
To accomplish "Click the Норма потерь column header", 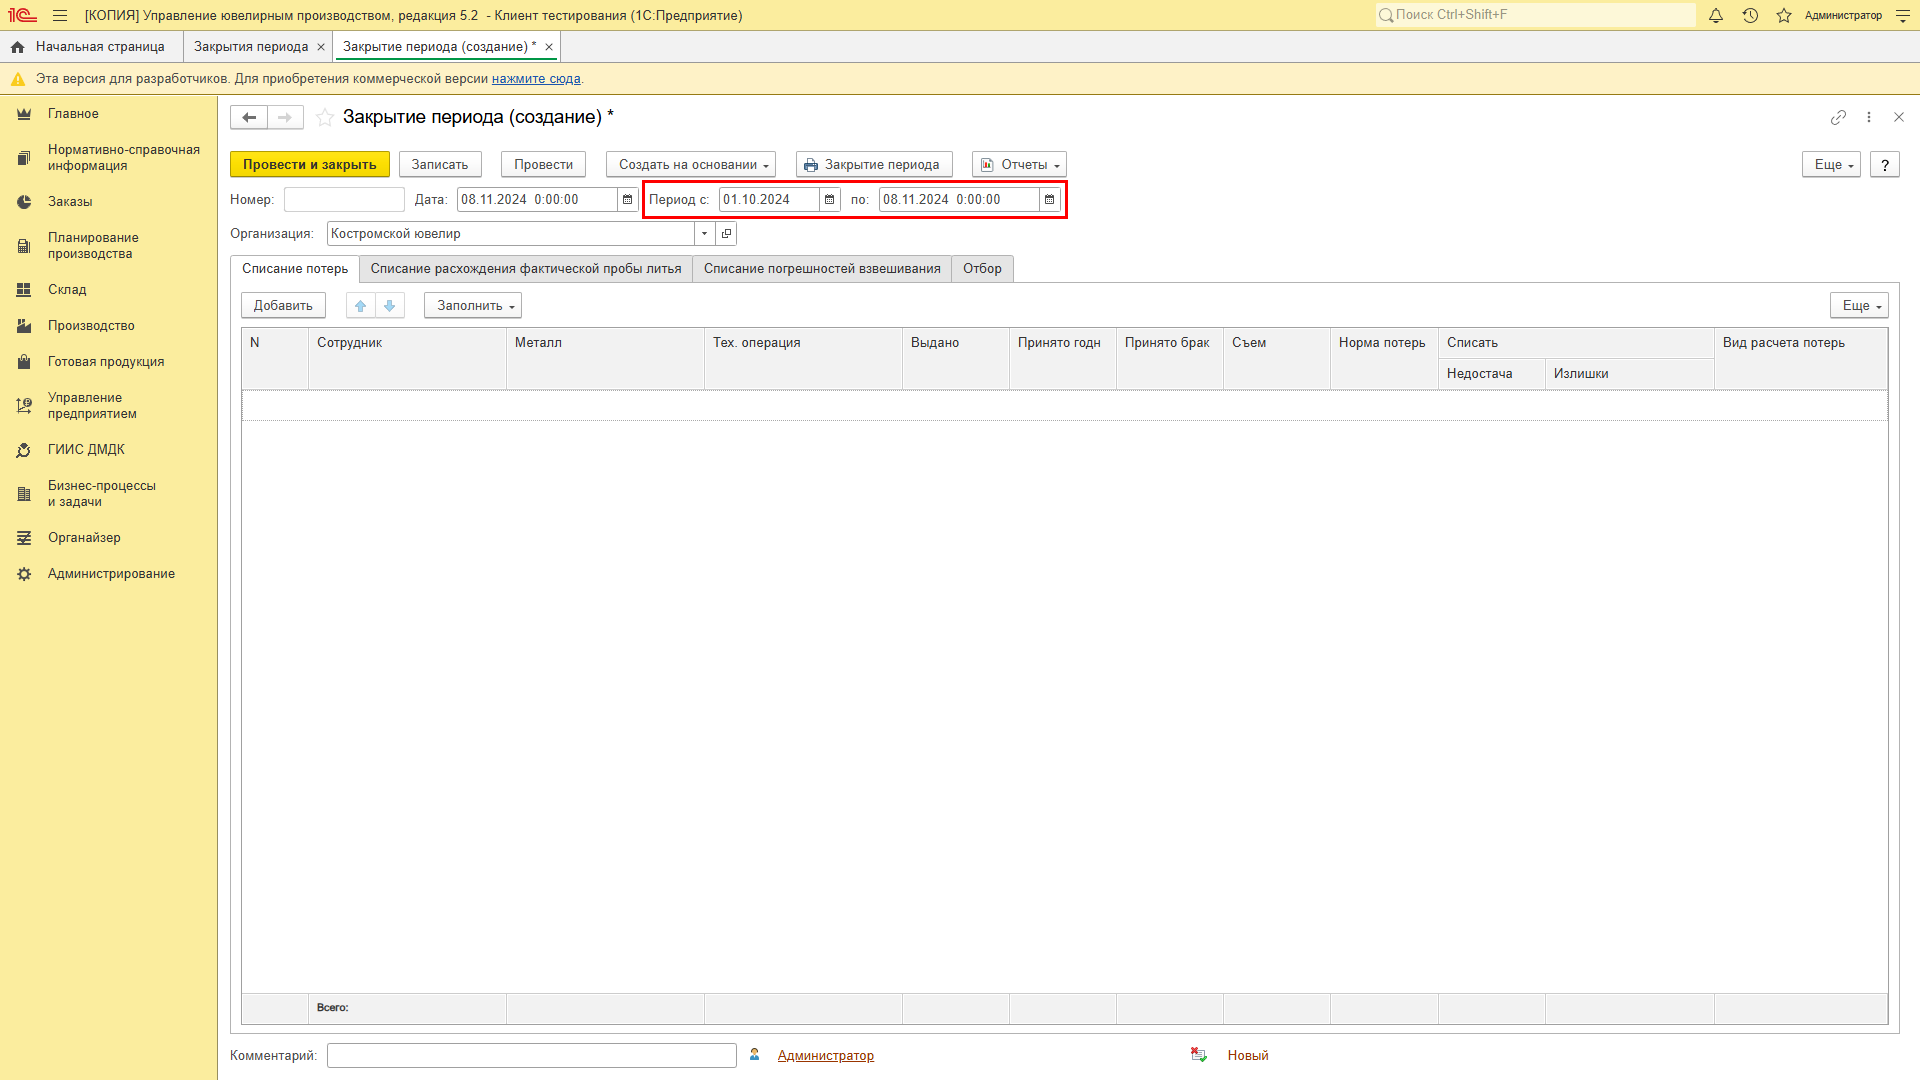I will click(x=1384, y=358).
